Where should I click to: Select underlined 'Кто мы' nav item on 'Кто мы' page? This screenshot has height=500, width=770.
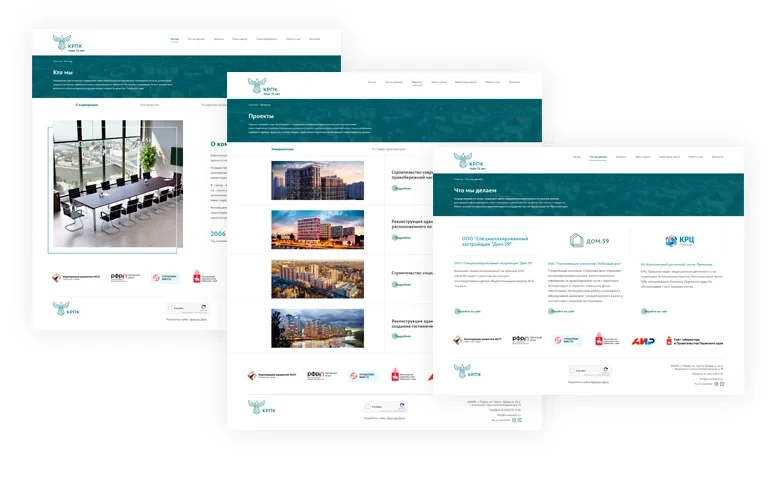[174, 39]
